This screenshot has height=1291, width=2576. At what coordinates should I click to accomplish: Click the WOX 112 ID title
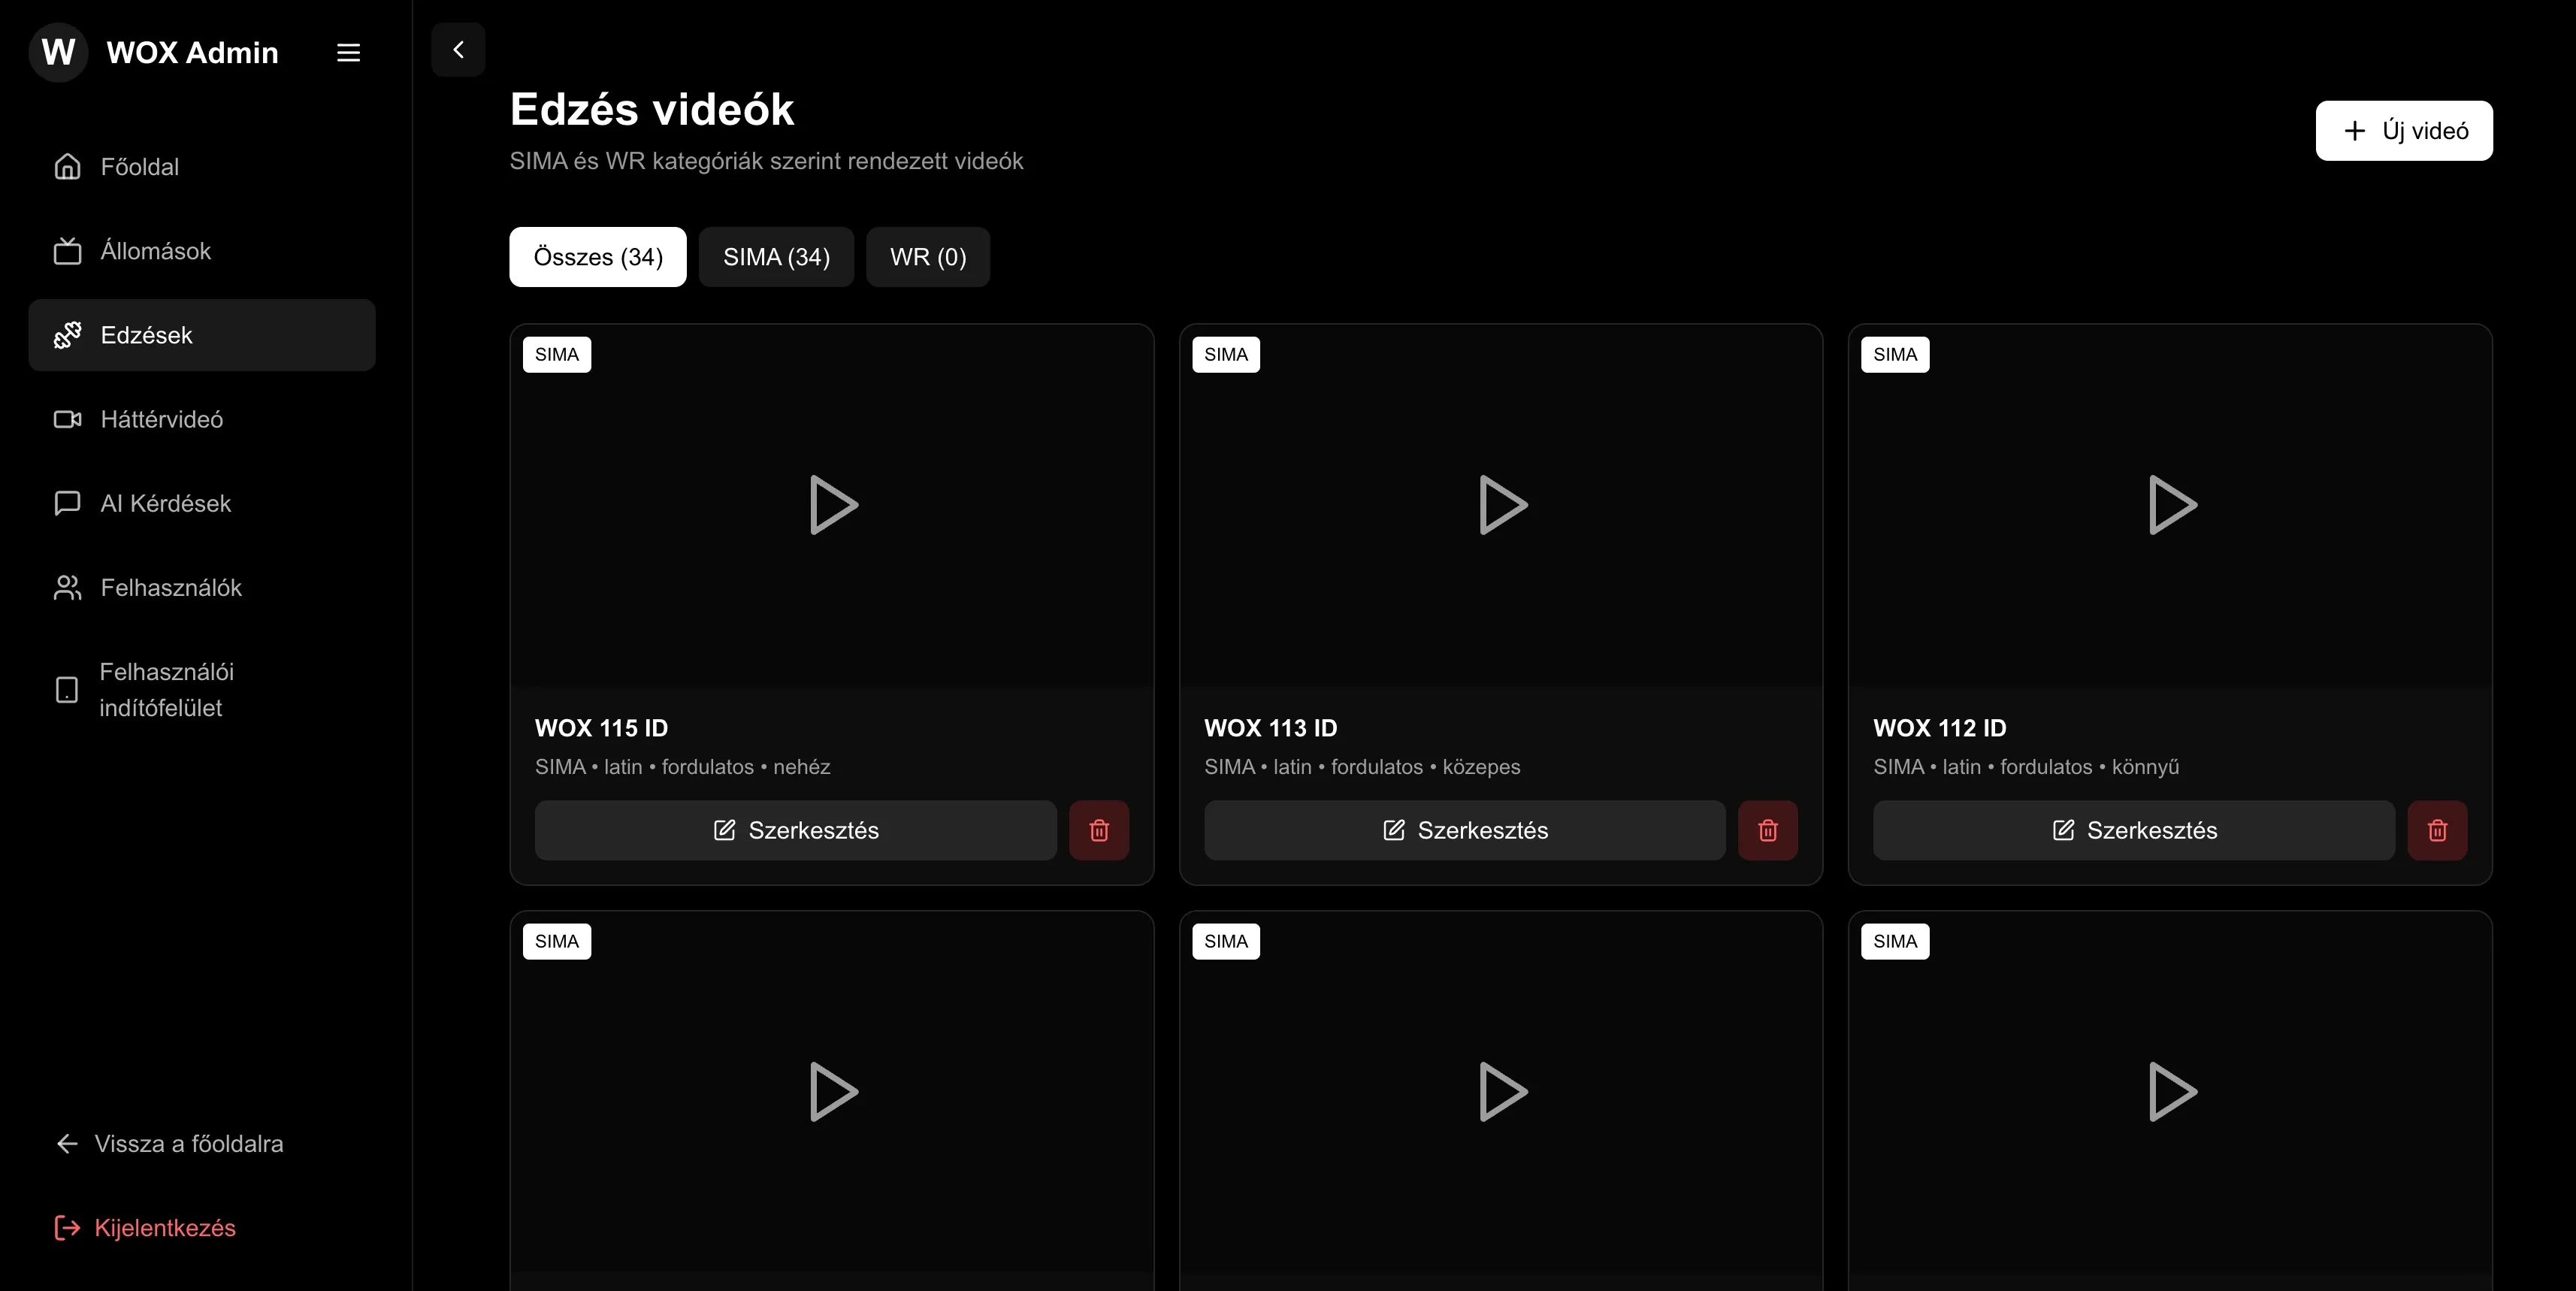pos(1940,728)
